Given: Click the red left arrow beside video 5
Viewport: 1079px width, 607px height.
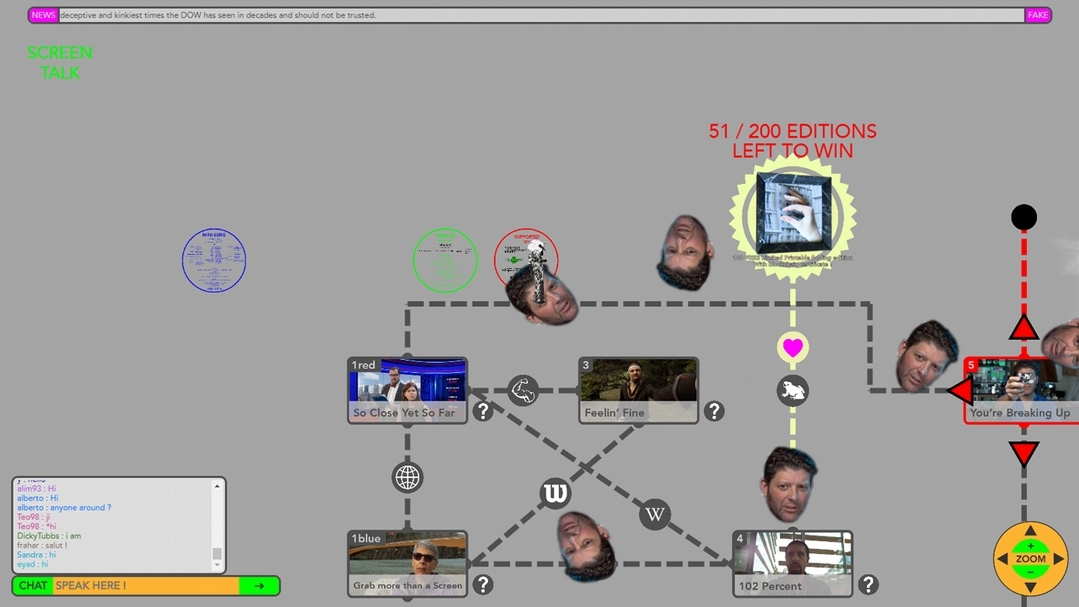Looking at the screenshot, I should (961, 390).
